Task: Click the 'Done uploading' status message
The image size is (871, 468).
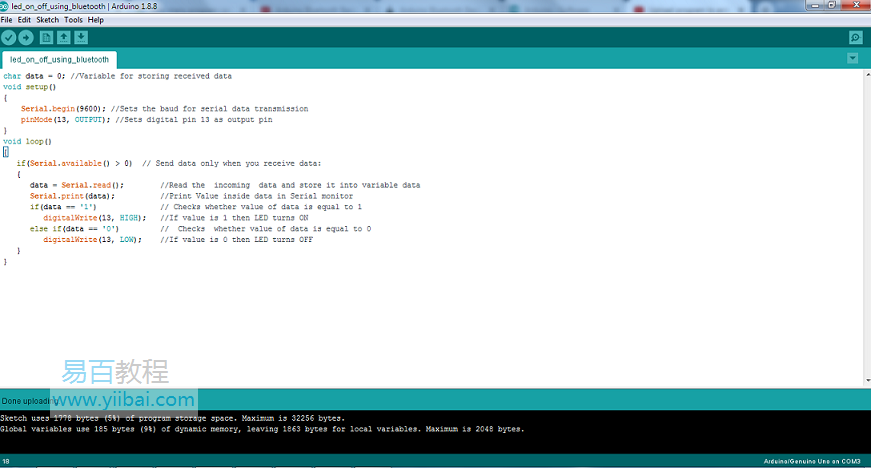Action: [x=29, y=401]
